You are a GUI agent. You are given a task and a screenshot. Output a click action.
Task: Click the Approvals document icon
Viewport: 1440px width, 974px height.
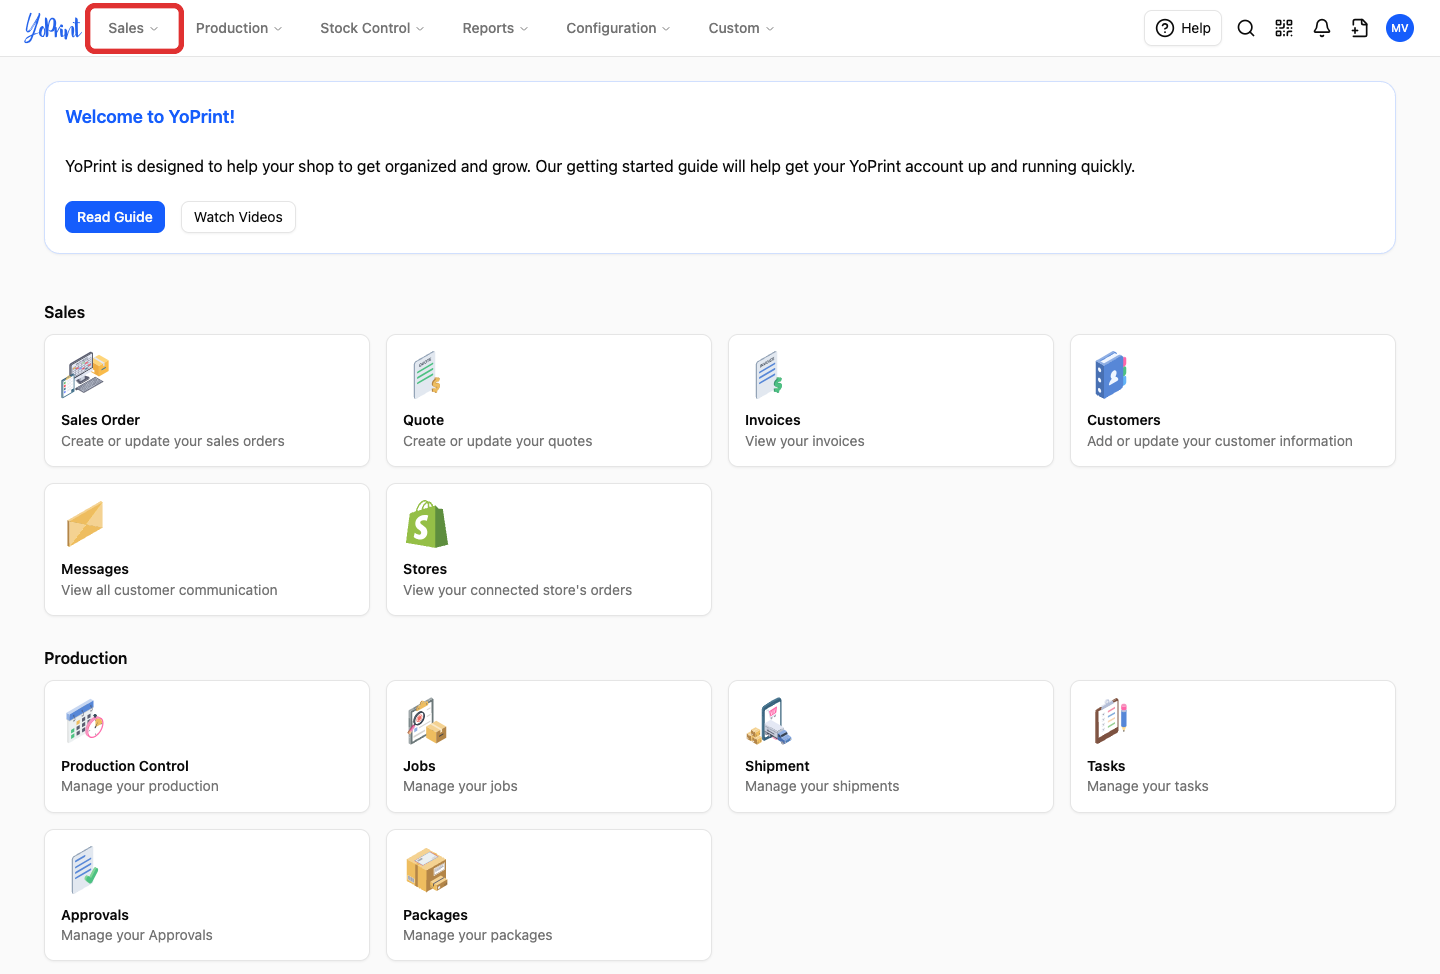tap(85, 870)
